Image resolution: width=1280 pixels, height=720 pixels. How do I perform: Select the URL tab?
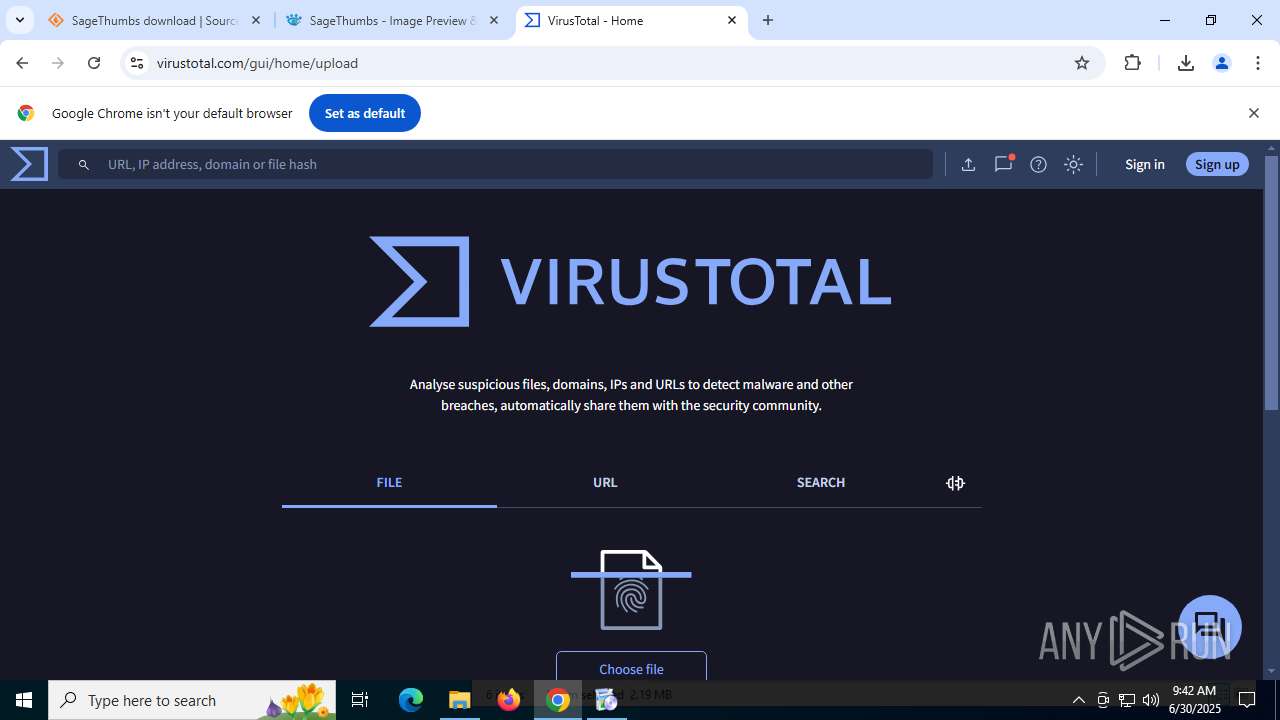click(605, 483)
